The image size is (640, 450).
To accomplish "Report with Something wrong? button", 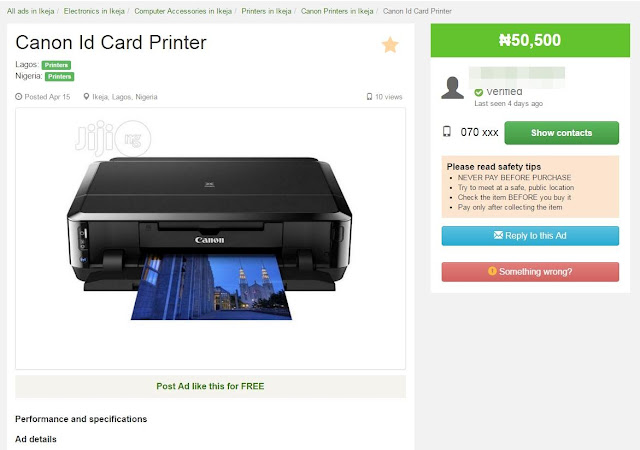I will coord(530,272).
